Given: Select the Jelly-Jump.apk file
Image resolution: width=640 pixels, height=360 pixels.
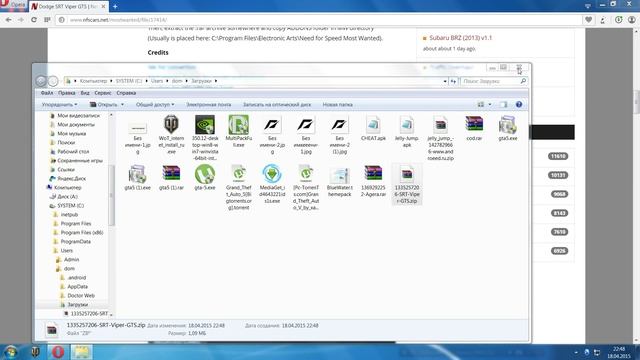Looking at the screenshot, I should pyautogui.click(x=407, y=124).
